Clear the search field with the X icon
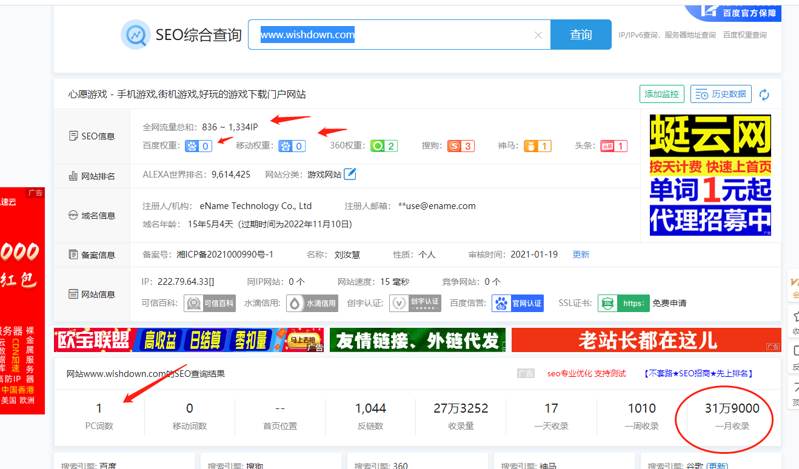Image resolution: width=799 pixels, height=469 pixels. 538,35
